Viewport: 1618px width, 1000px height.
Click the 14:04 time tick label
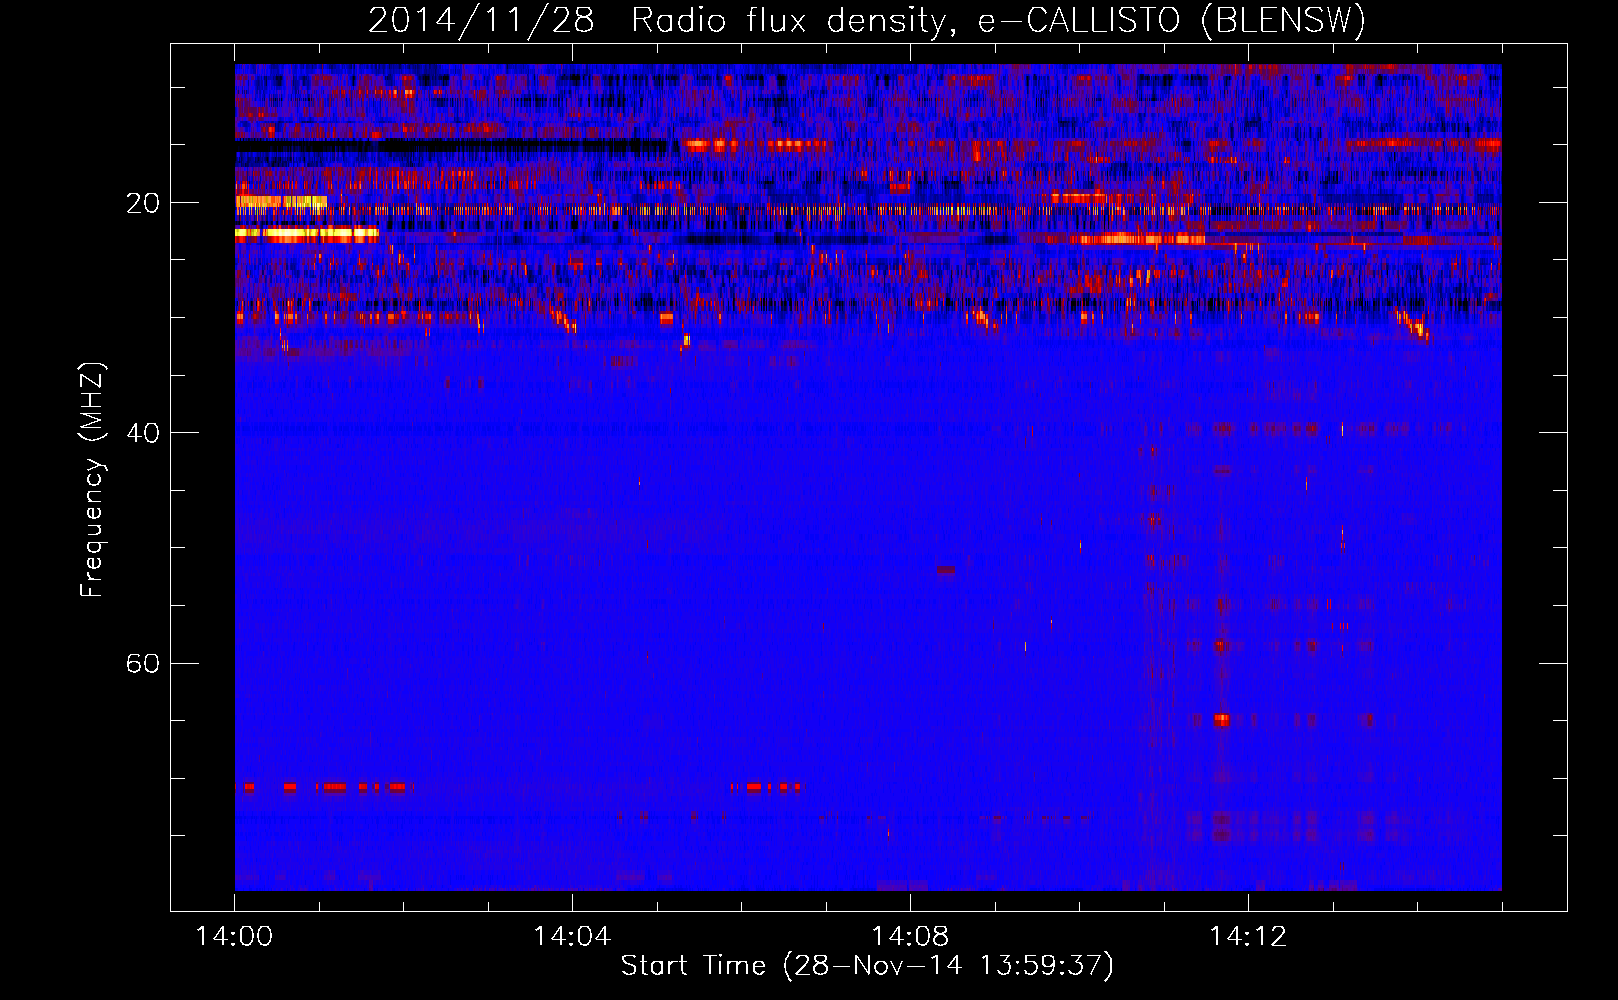(x=572, y=937)
